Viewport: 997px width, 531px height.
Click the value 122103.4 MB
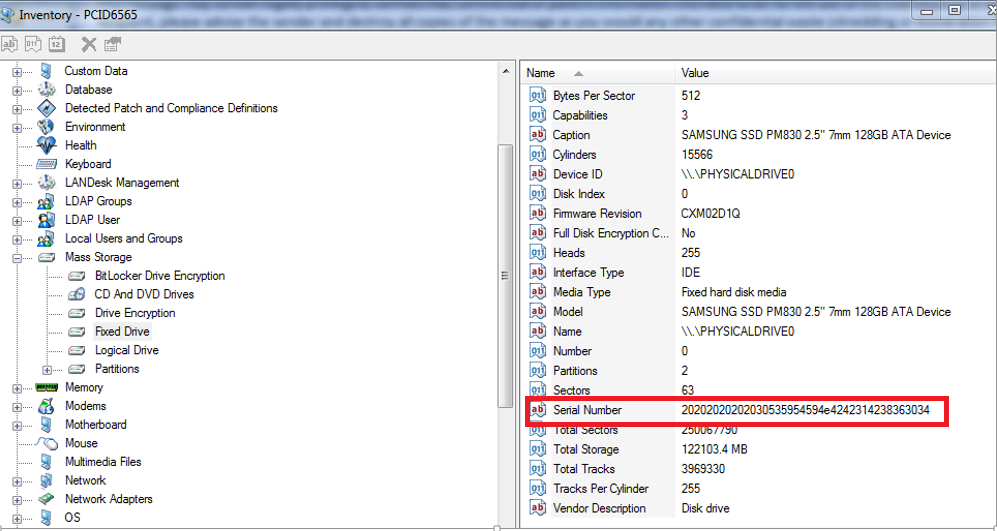(x=714, y=450)
